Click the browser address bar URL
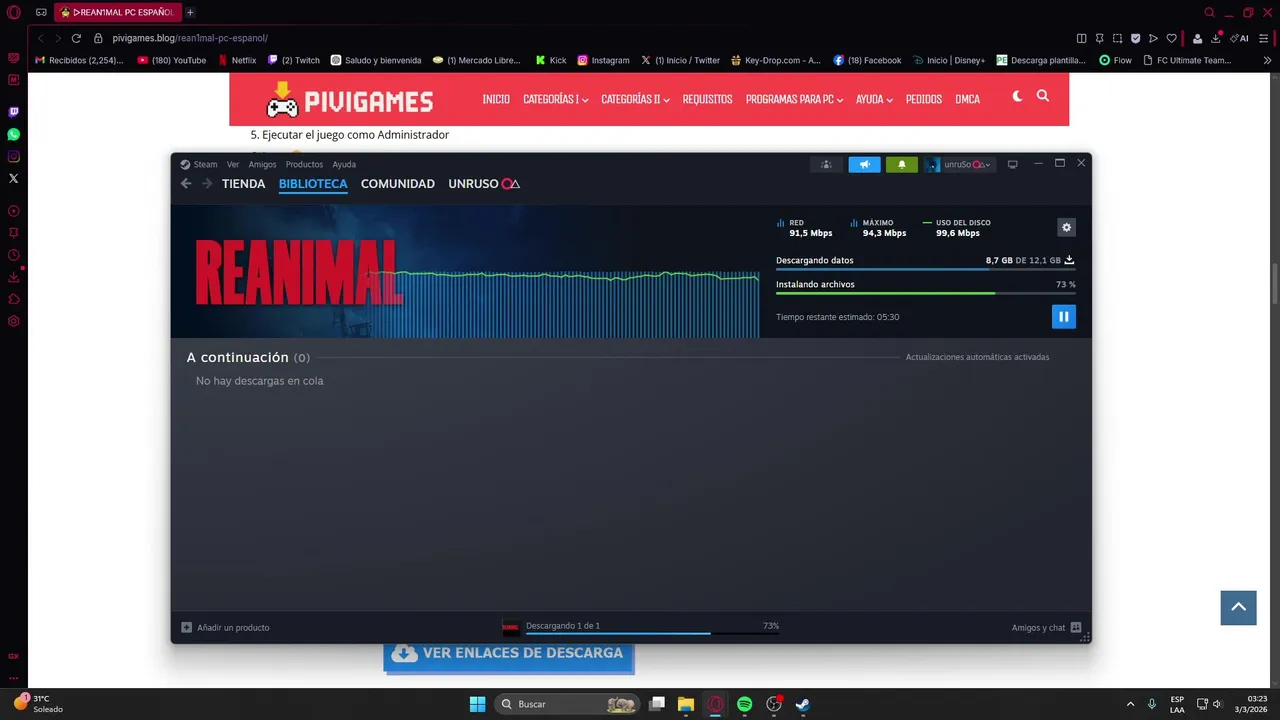This screenshot has height=720, width=1280. click(190, 38)
